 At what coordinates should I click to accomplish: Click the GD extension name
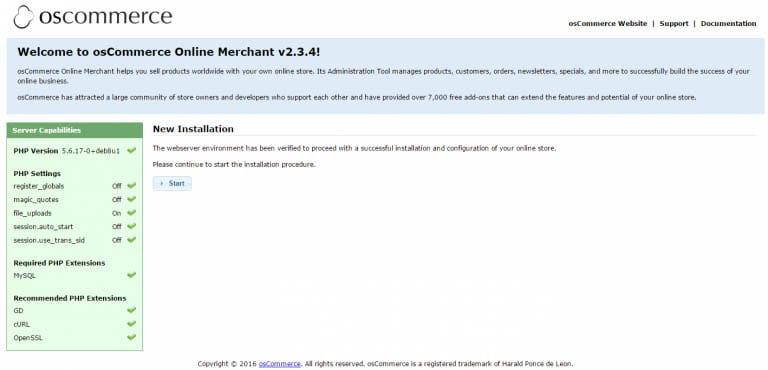pyautogui.click(x=18, y=311)
